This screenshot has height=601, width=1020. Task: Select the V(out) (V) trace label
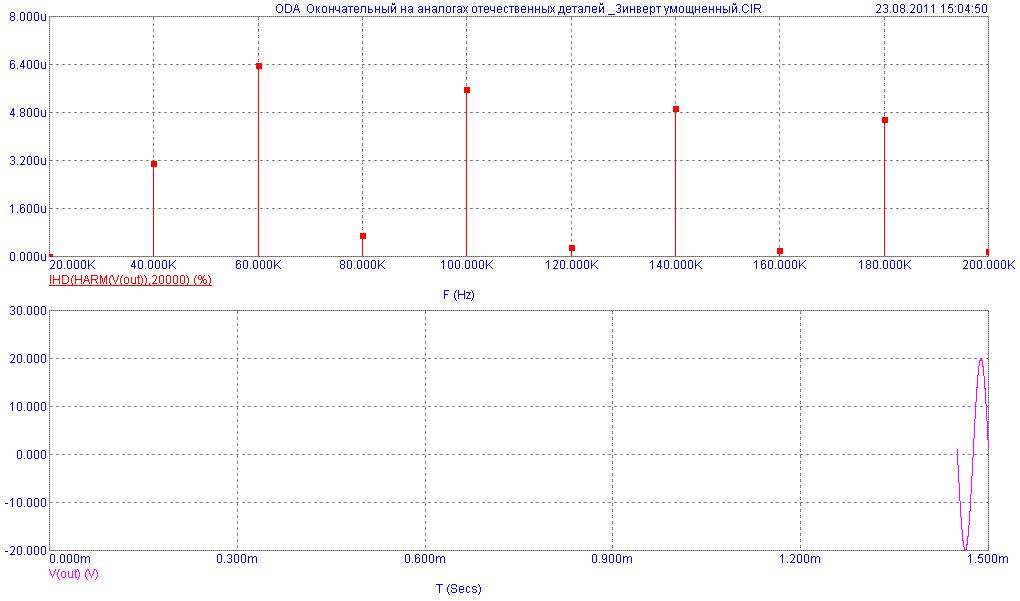pyautogui.click(x=74, y=574)
